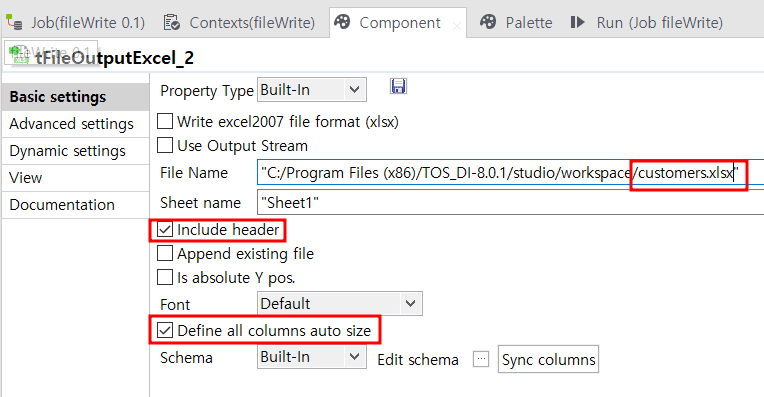Expand the Property Type dropdown

pos(312,90)
